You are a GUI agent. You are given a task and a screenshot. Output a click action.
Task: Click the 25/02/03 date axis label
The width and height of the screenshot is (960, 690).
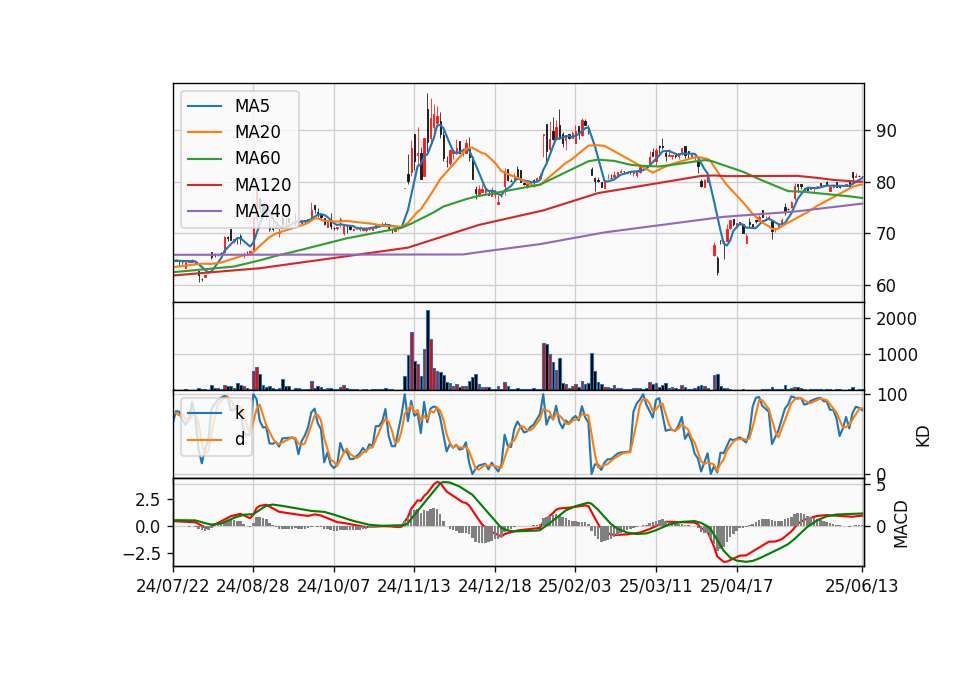pyautogui.click(x=575, y=586)
